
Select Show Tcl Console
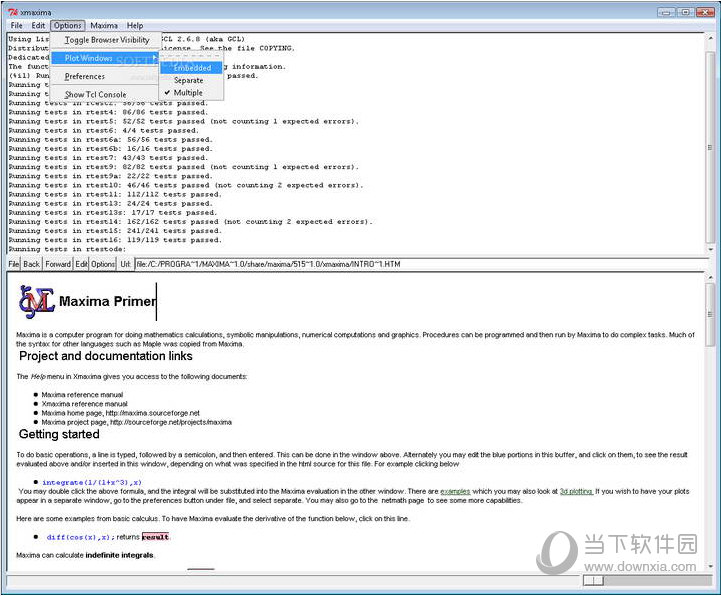pyautogui.click(x=105, y=95)
